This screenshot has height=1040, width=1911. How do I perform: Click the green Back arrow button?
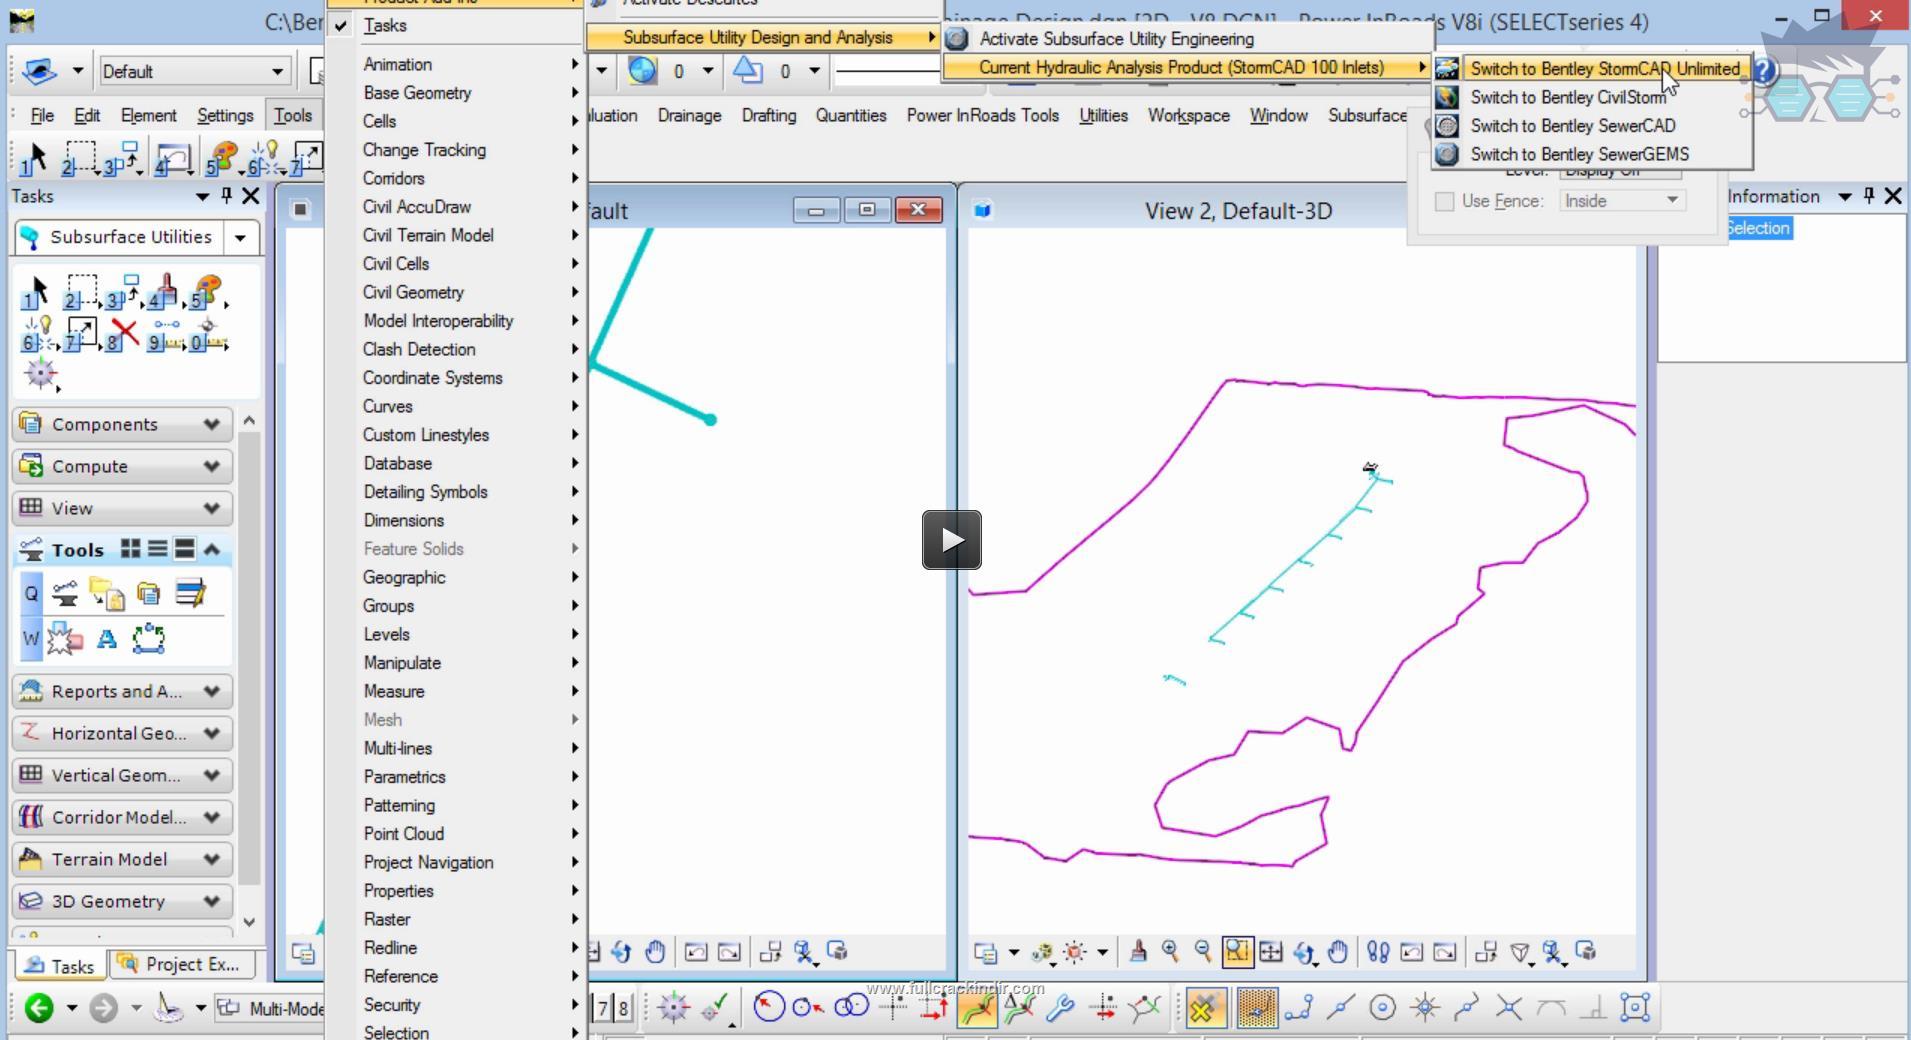click(39, 1007)
